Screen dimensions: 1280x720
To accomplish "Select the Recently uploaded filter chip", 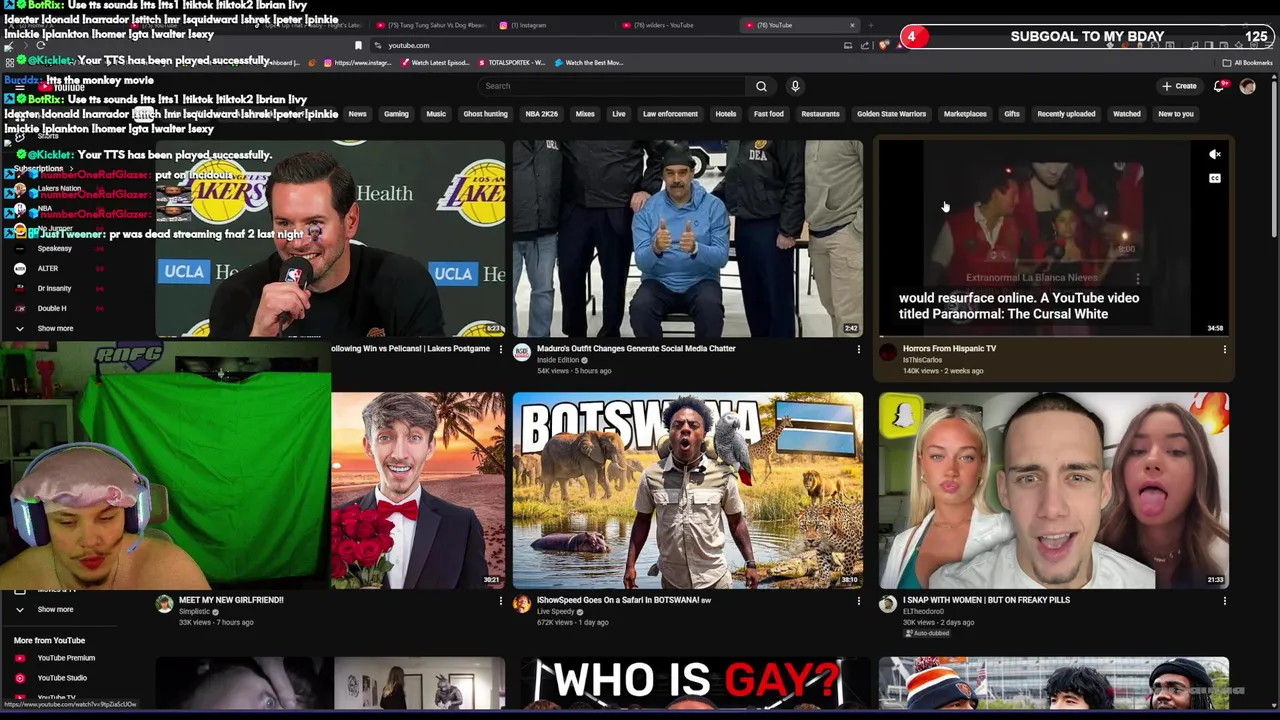I will (x=1066, y=114).
